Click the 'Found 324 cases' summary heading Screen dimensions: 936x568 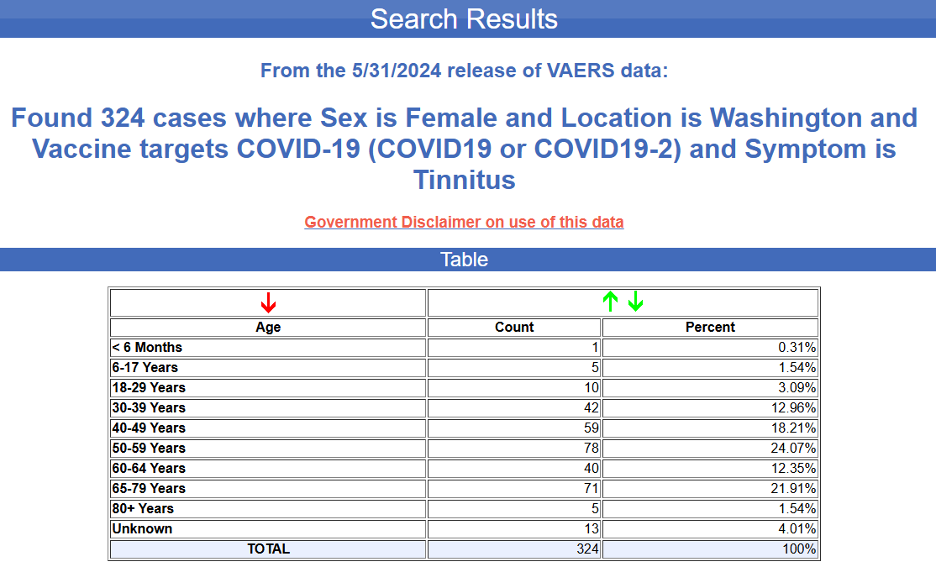click(x=464, y=149)
